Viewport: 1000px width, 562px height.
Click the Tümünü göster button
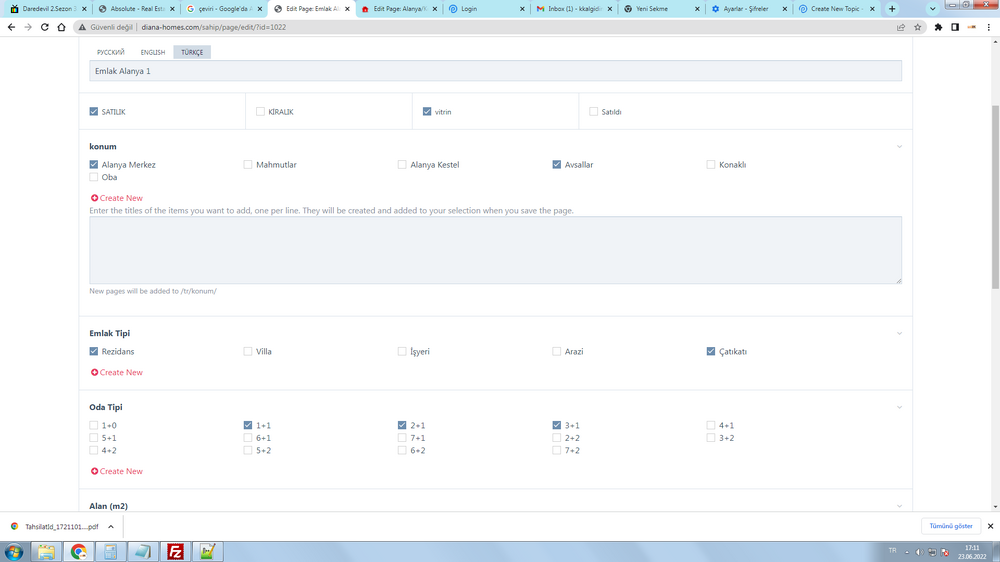(950, 526)
